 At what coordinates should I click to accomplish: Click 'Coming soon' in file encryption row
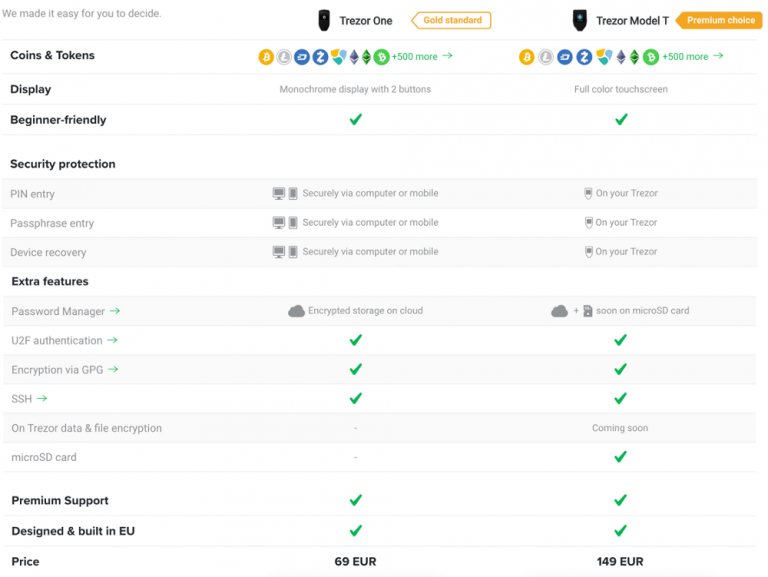[620, 428]
